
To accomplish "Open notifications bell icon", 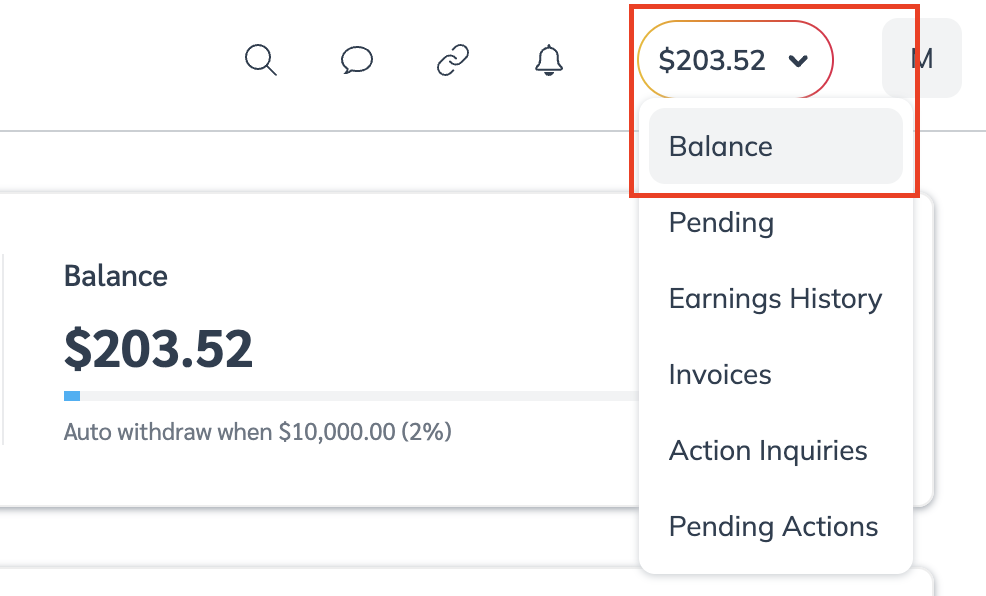I will pyautogui.click(x=549, y=60).
